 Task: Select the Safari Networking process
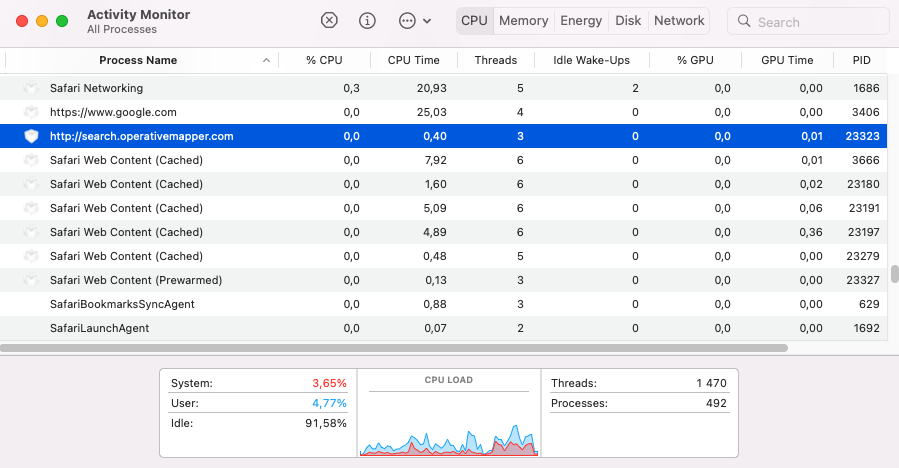tap(444, 88)
